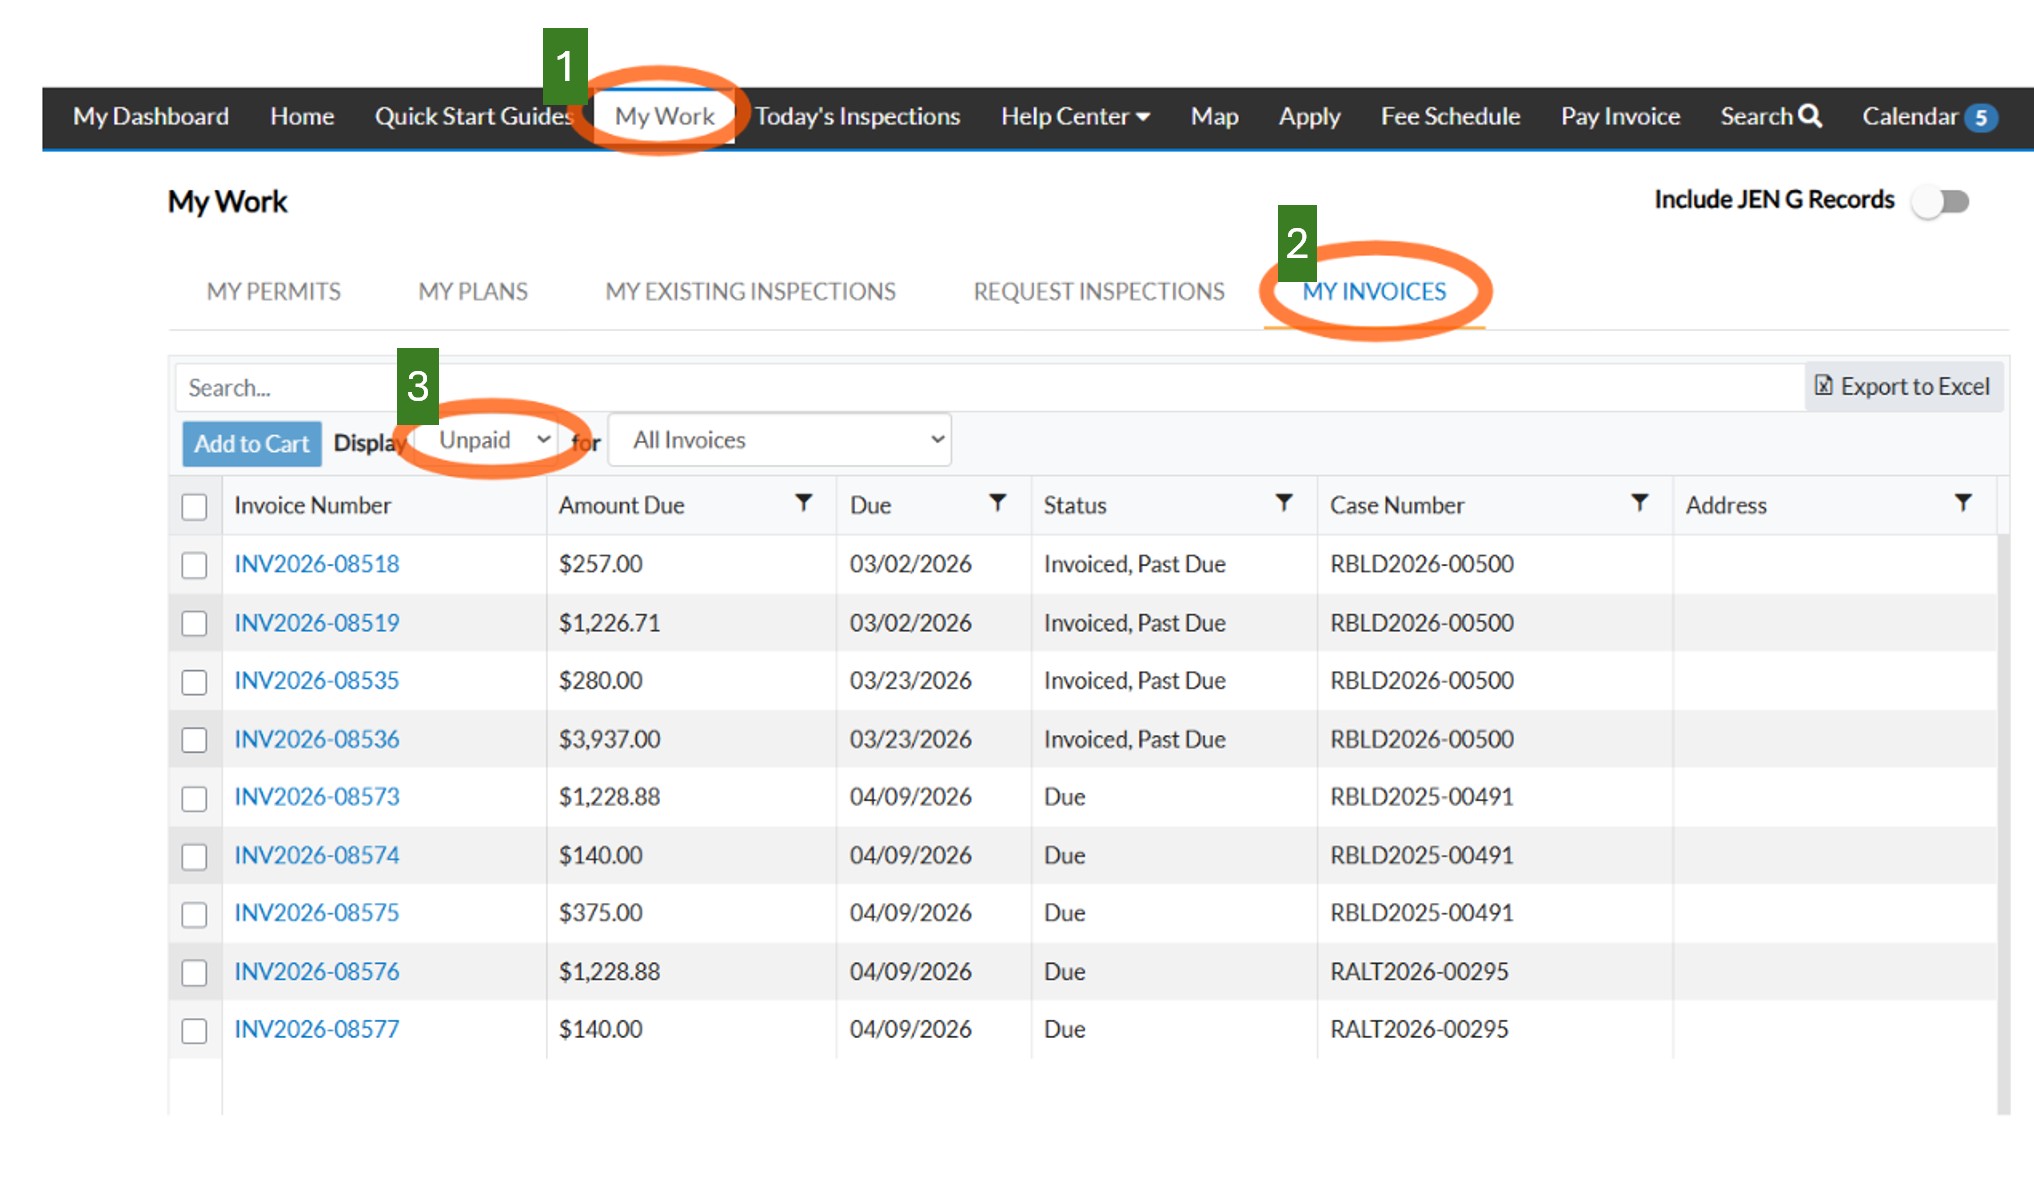Viewport: 2034px width, 1191px height.
Task: Open Fee Schedule in the navigation bar
Action: pyautogui.click(x=1450, y=117)
